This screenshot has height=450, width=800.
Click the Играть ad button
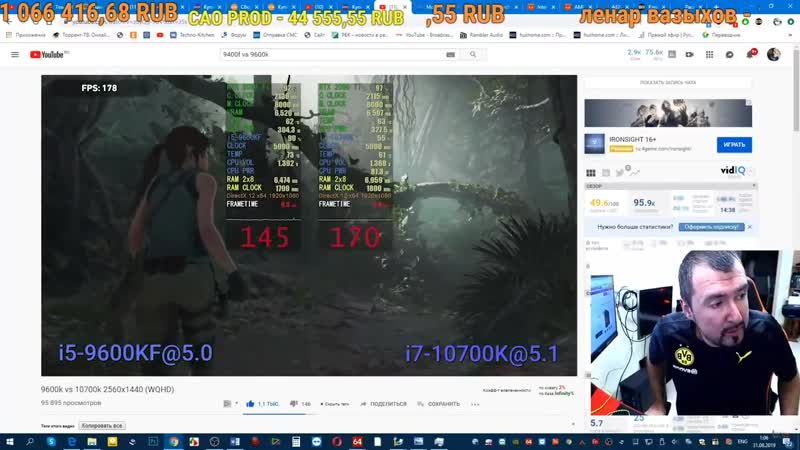click(734, 145)
